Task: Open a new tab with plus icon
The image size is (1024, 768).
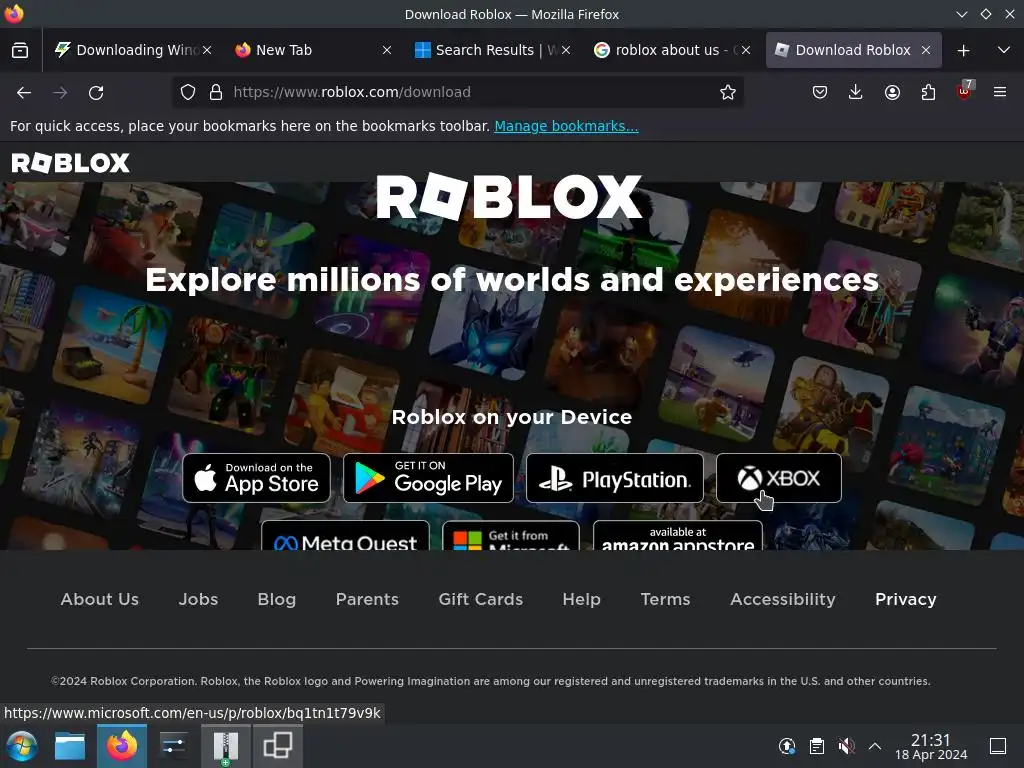Action: click(x=963, y=50)
